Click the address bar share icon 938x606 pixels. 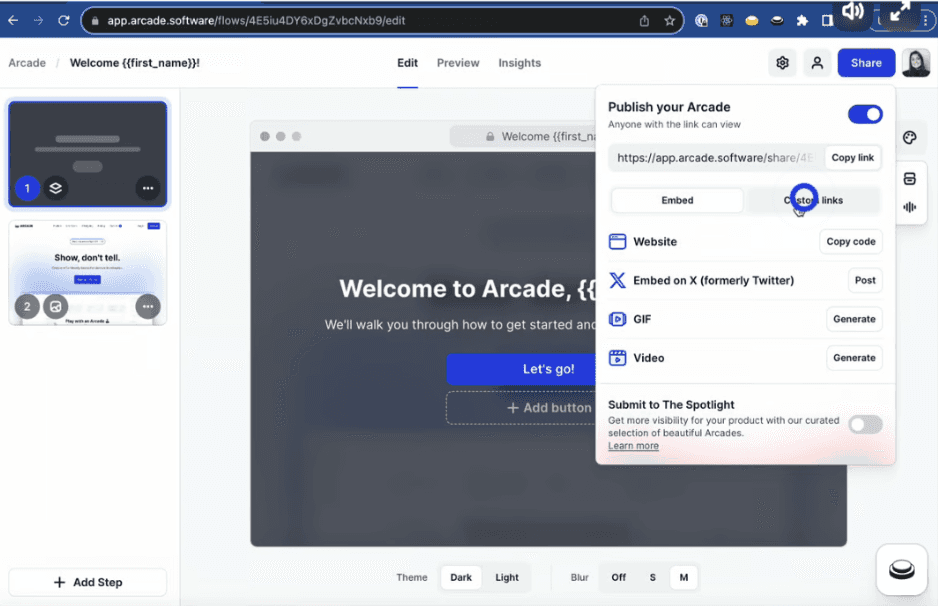644,21
